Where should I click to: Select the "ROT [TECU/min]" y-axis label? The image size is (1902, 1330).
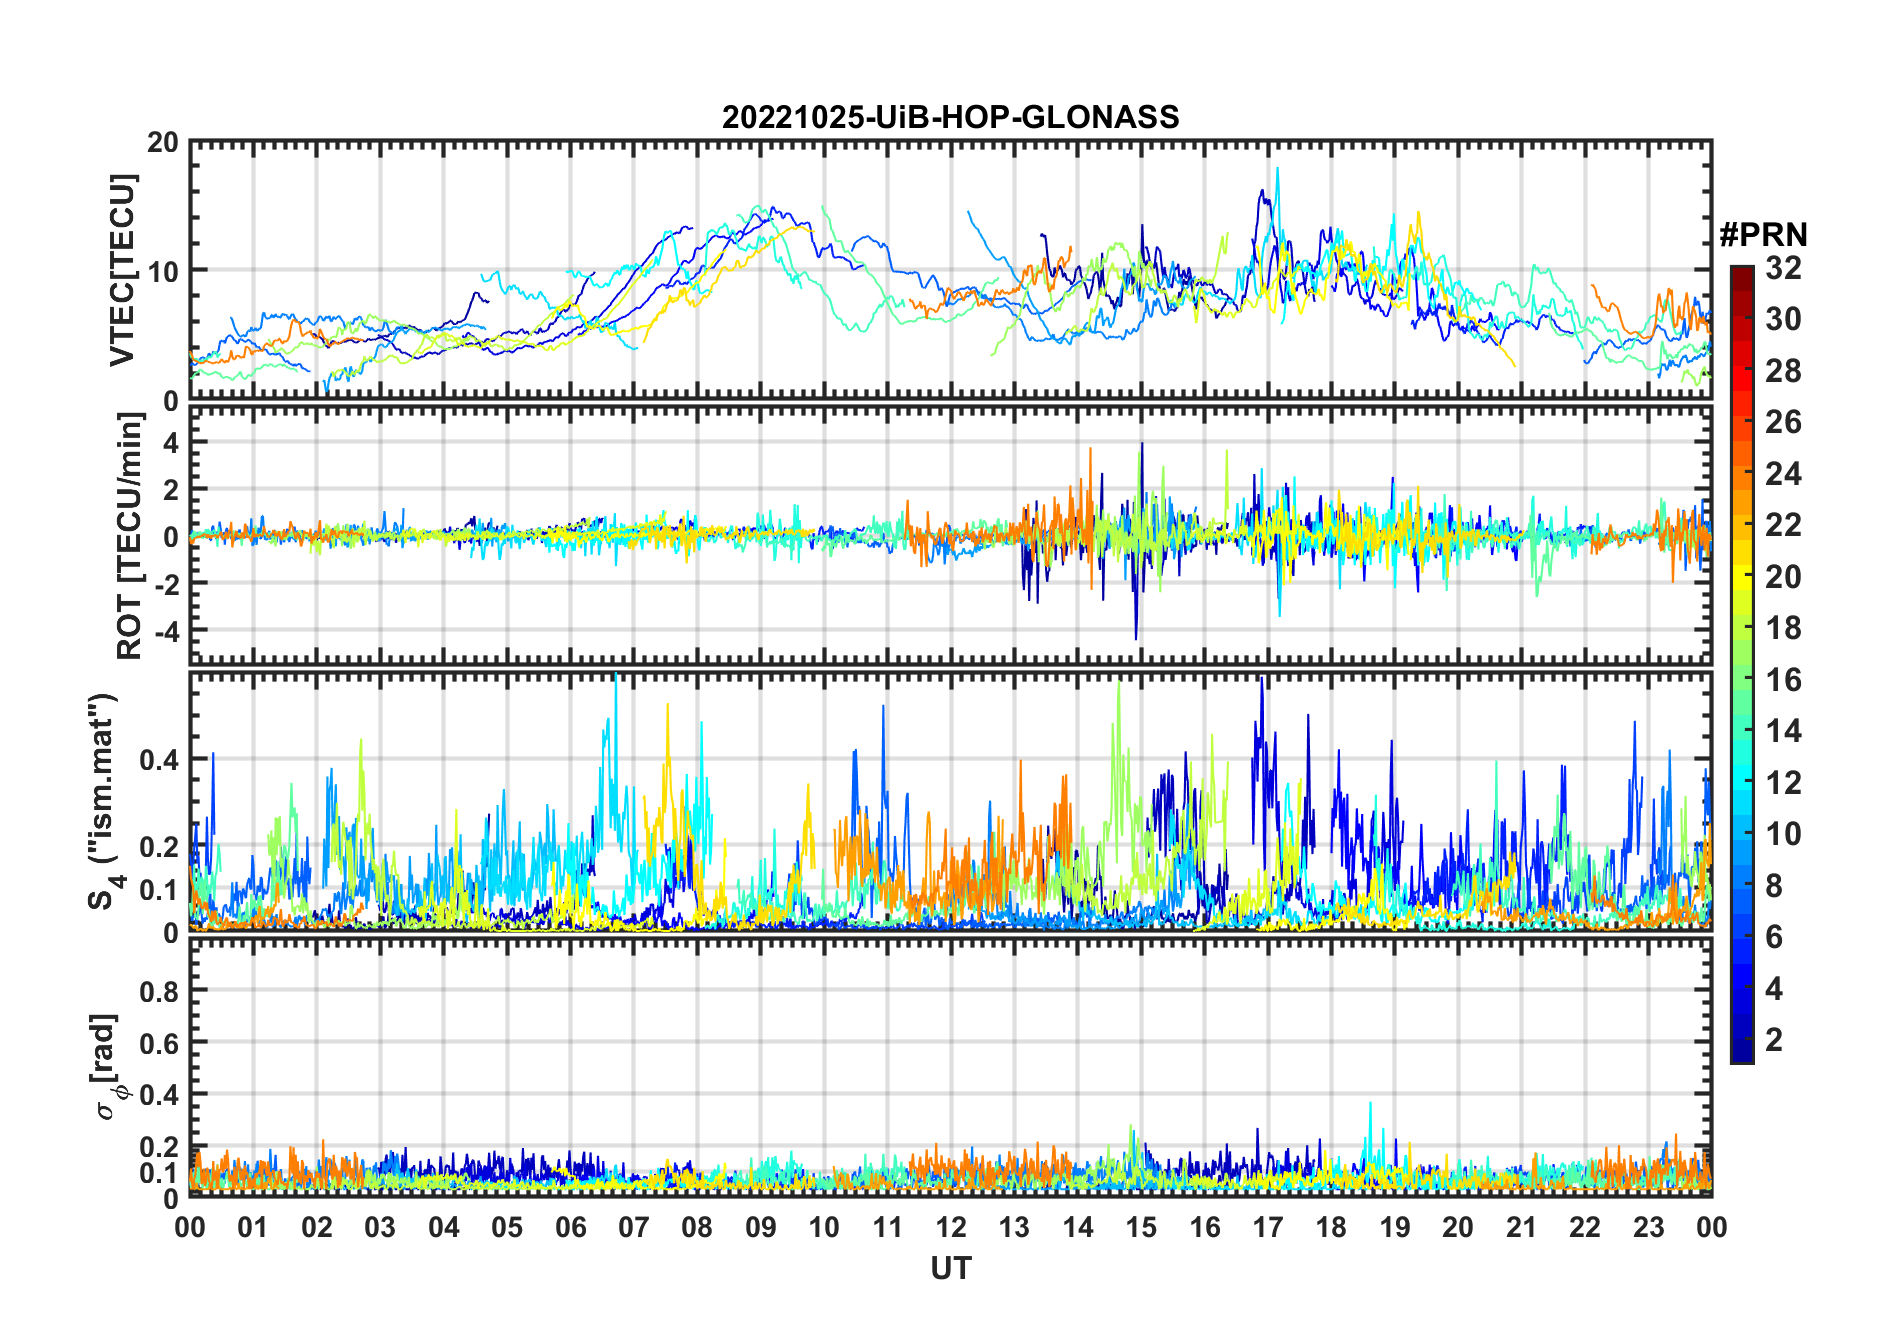tap(130, 536)
